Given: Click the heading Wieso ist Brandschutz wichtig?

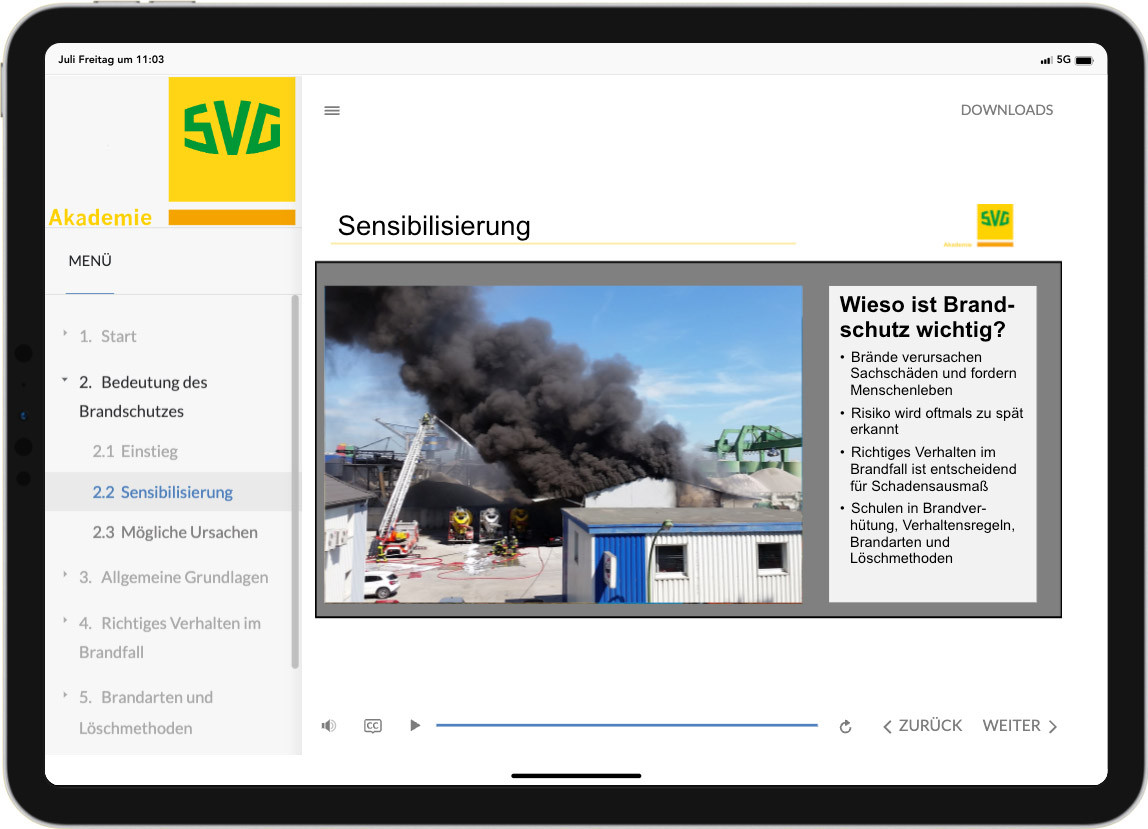Looking at the screenshot, I should click(x=927, y=316).
